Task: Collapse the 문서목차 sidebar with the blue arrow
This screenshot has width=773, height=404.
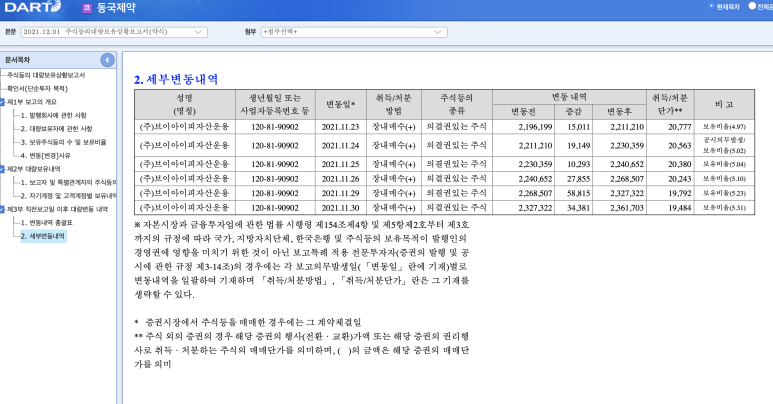Action: 107,60
